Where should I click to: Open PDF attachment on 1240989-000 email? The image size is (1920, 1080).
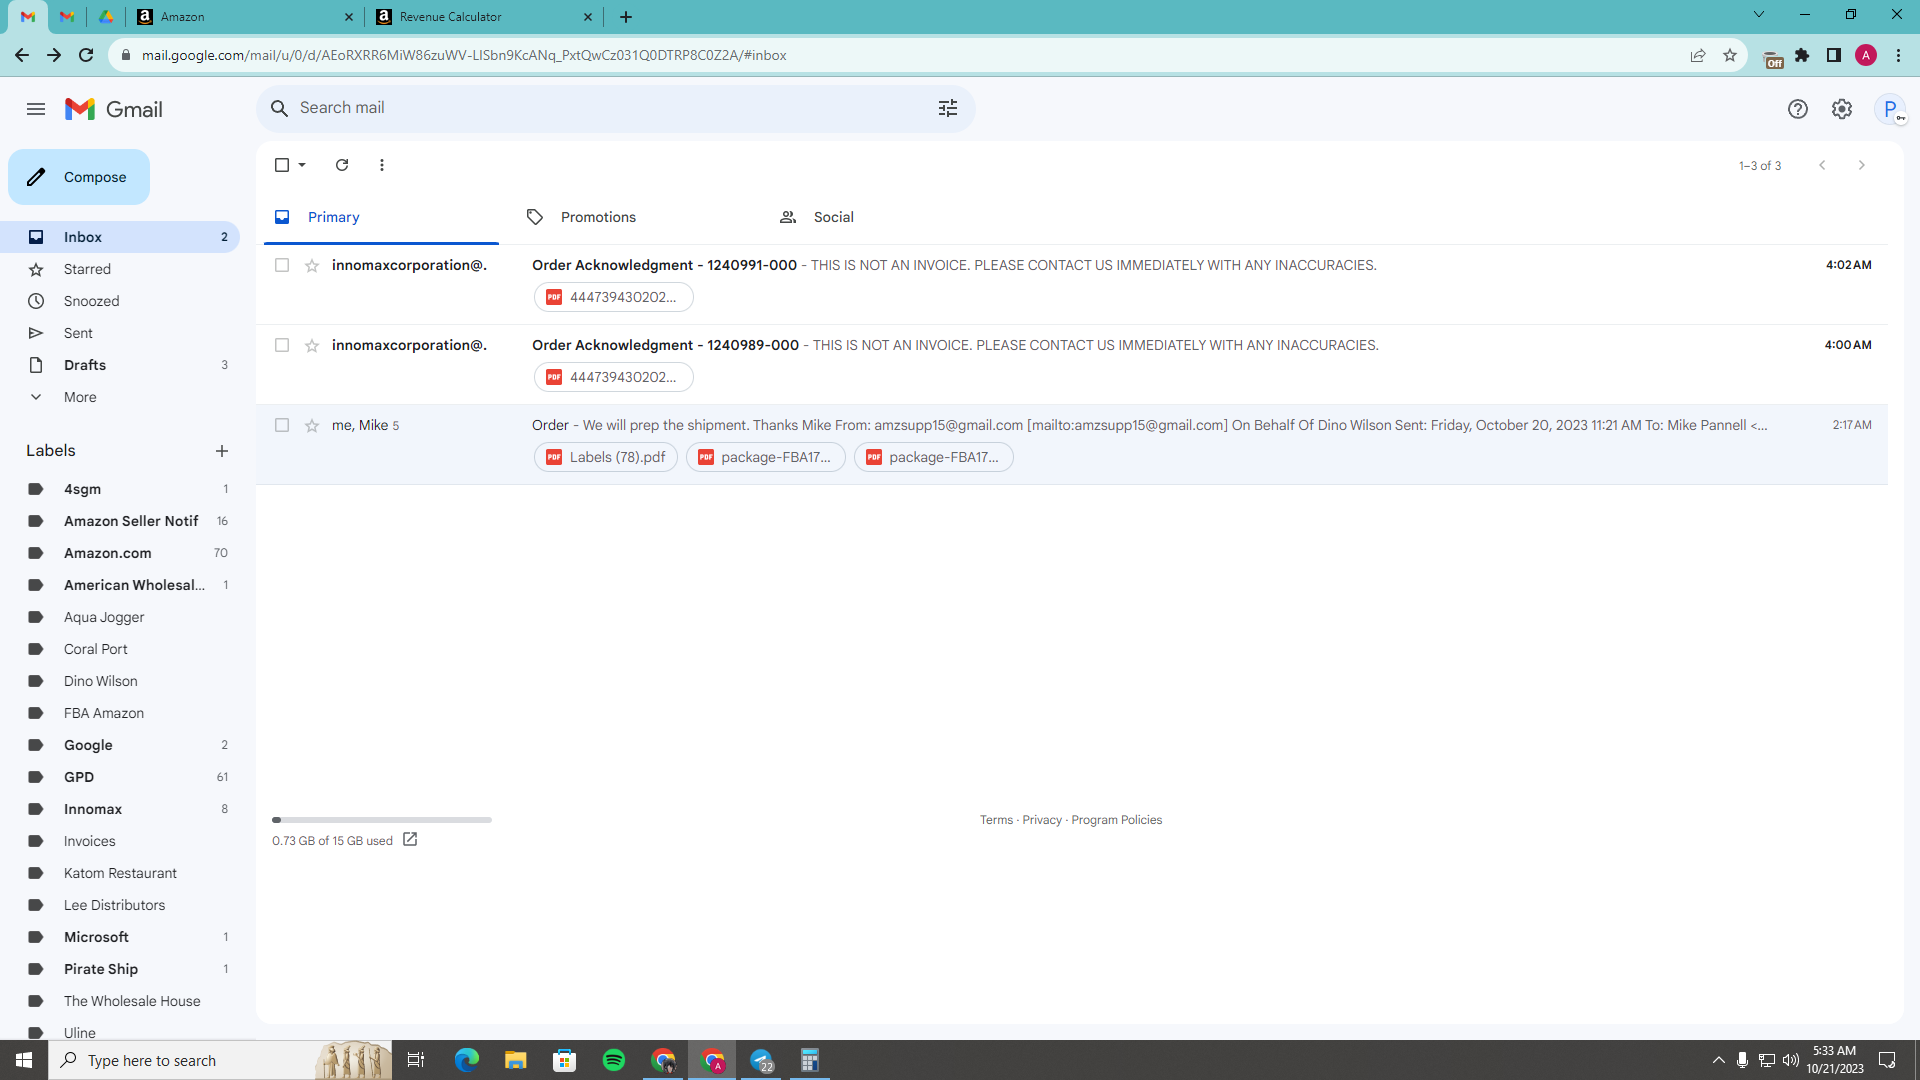pyautogui.click(x=613, y=377)
